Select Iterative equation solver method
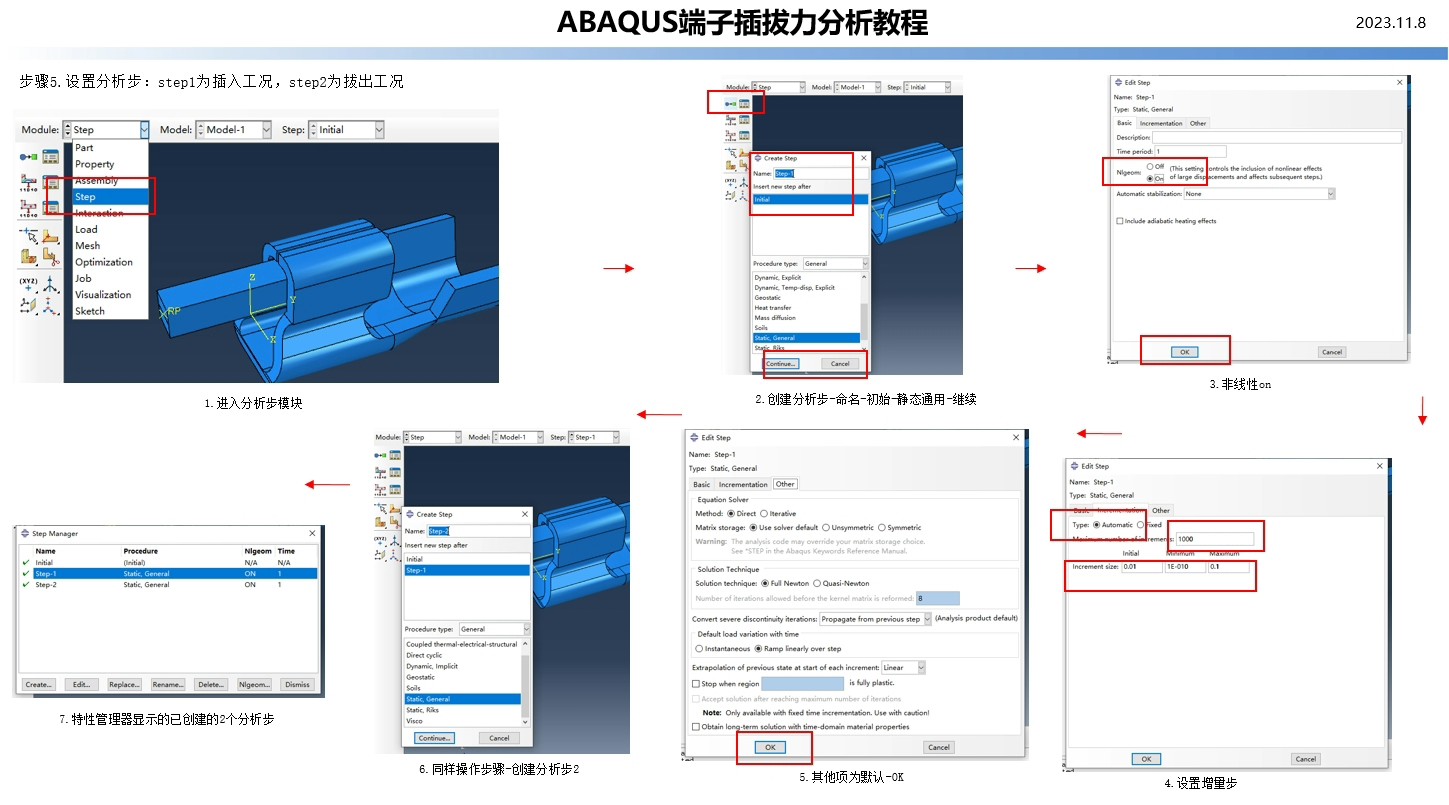The height and width of the screenshot is (805, 1449). click(764, 514)
